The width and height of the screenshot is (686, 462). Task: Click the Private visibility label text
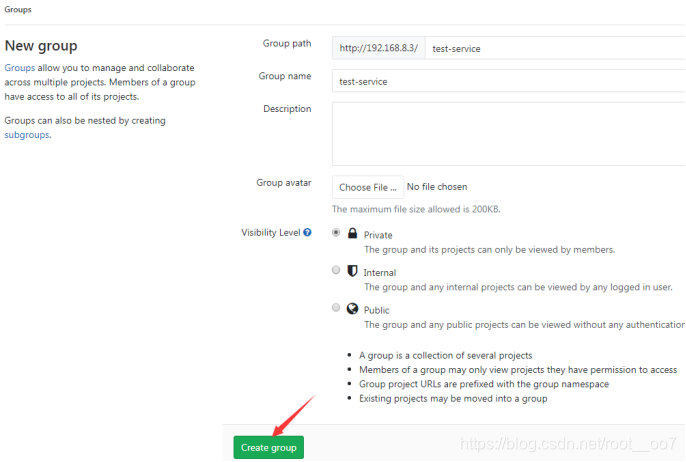pyautogui.click(x=378, y=235)
